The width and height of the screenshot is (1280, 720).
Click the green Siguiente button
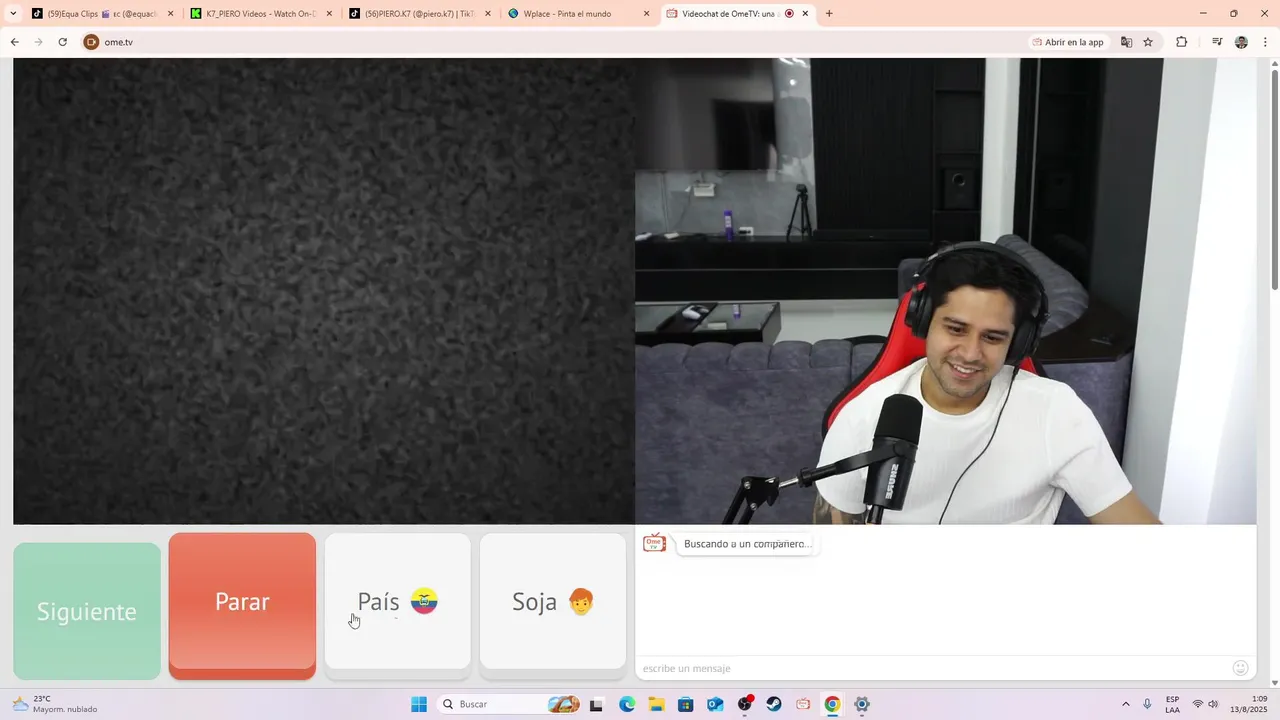(x=87, y=611)
